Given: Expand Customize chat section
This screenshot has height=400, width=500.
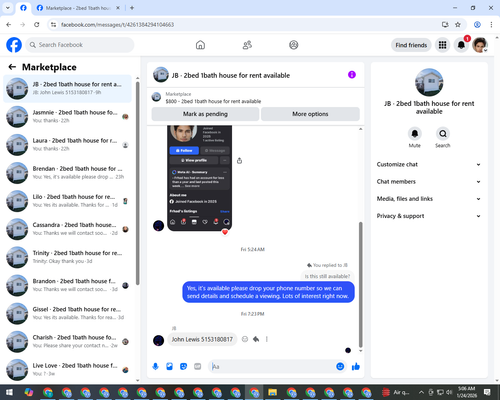Looking at the screenshot, I should tap(429, 164).
